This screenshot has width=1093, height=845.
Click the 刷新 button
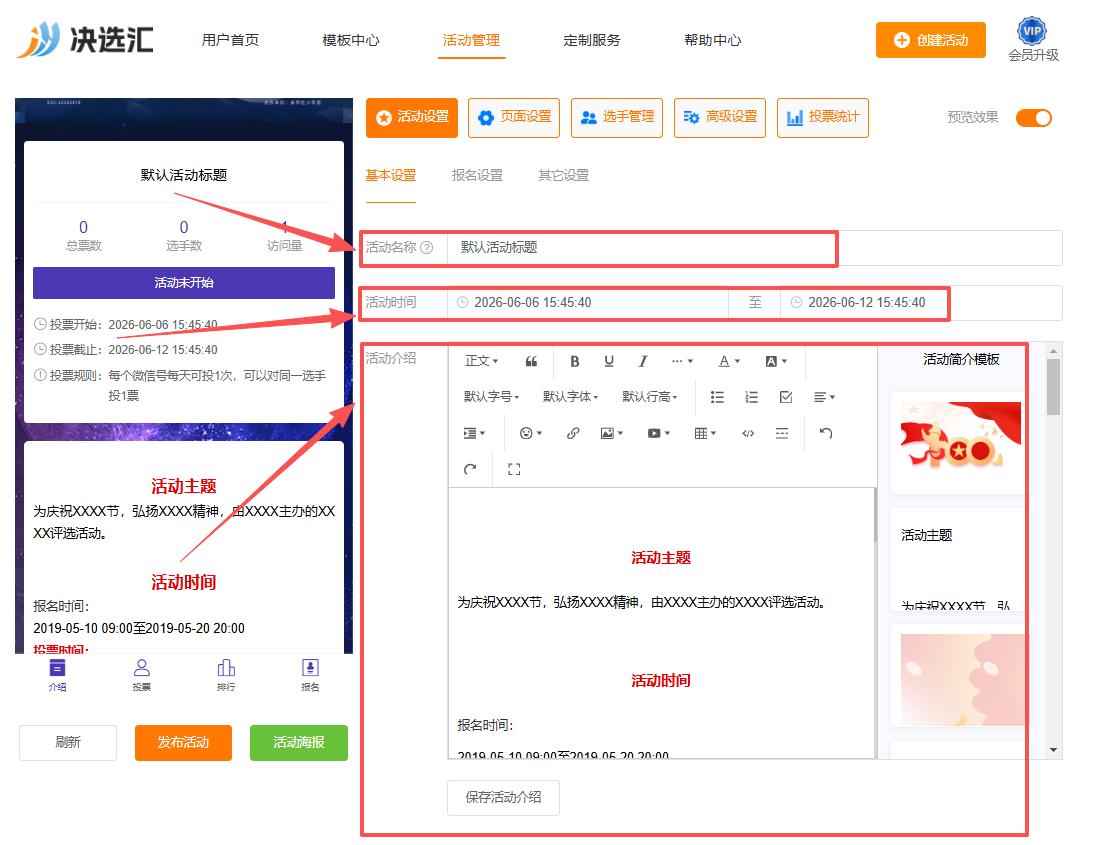coord(68,743)
